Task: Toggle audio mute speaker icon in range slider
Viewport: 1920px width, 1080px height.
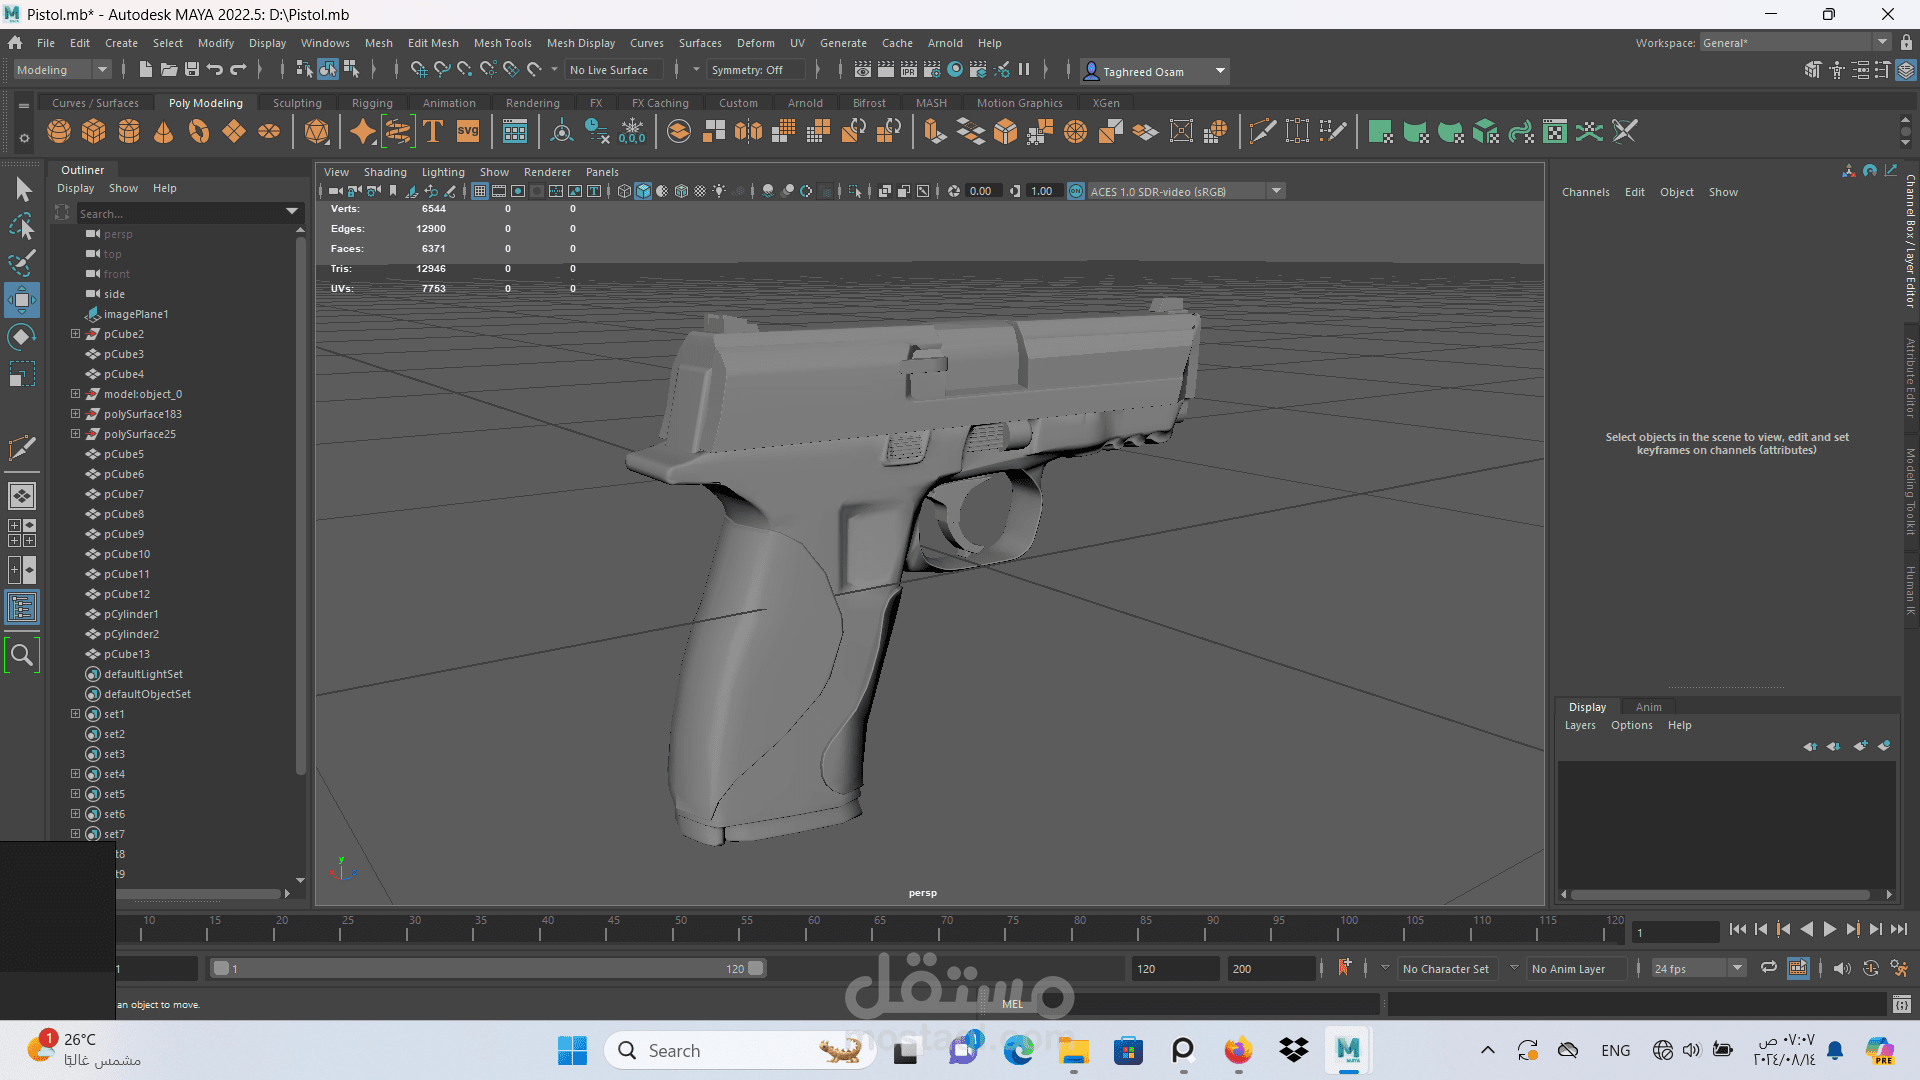Action: [x=1842, y=968]
